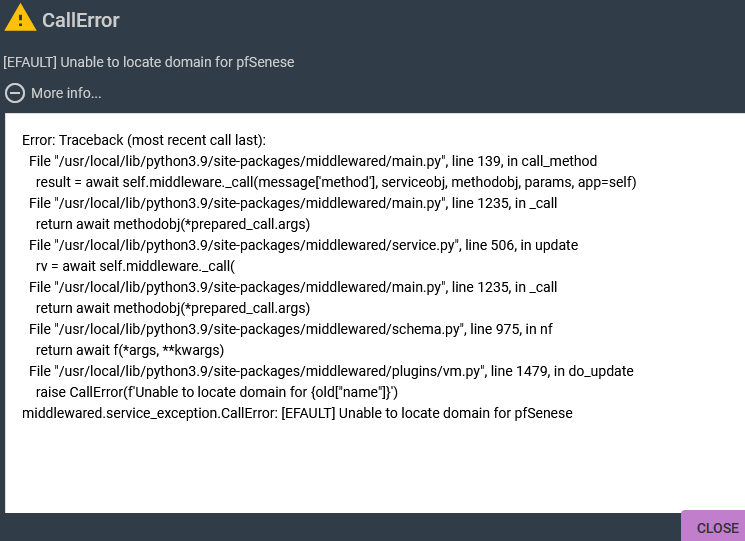Click the CallError dialog title
Image resolution: width=745 pixels, height=541 pixels.
(81, 20)
